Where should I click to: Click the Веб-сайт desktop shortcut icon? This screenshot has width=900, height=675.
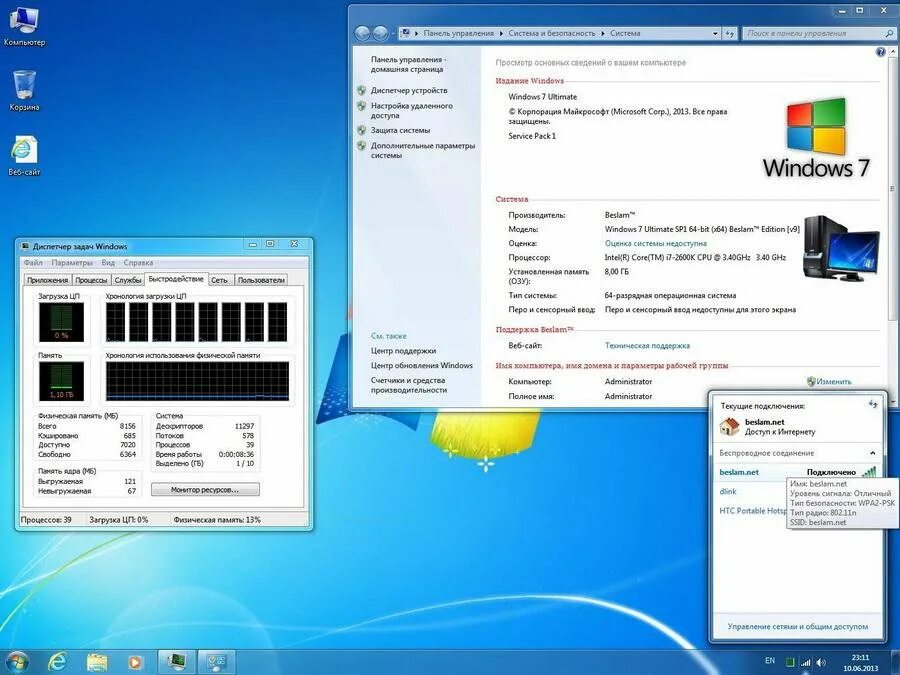[x=24, y=155]
